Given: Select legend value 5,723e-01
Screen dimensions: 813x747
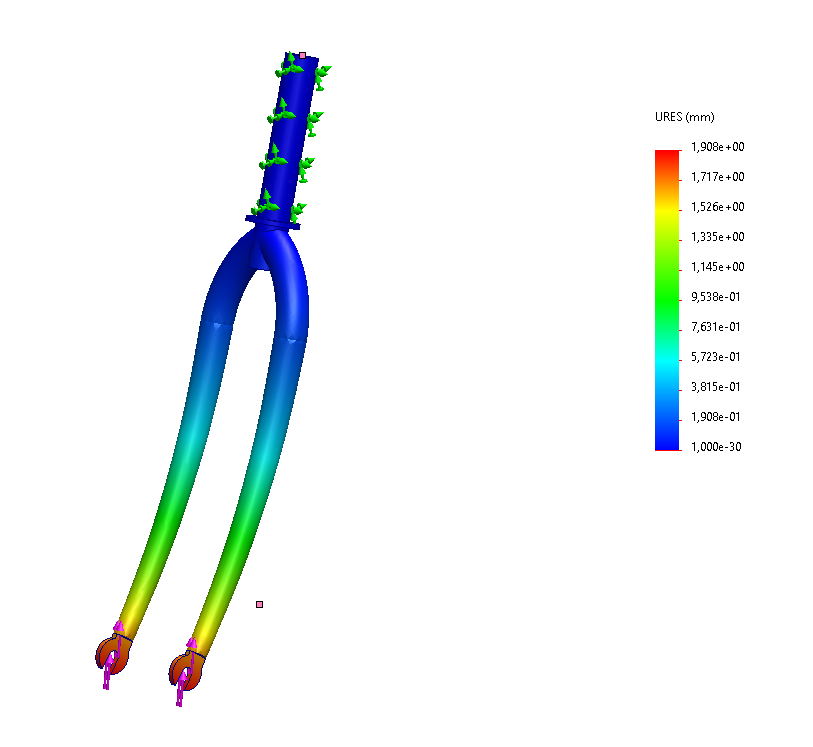Looking at the screenshot, I should [716, 357].
